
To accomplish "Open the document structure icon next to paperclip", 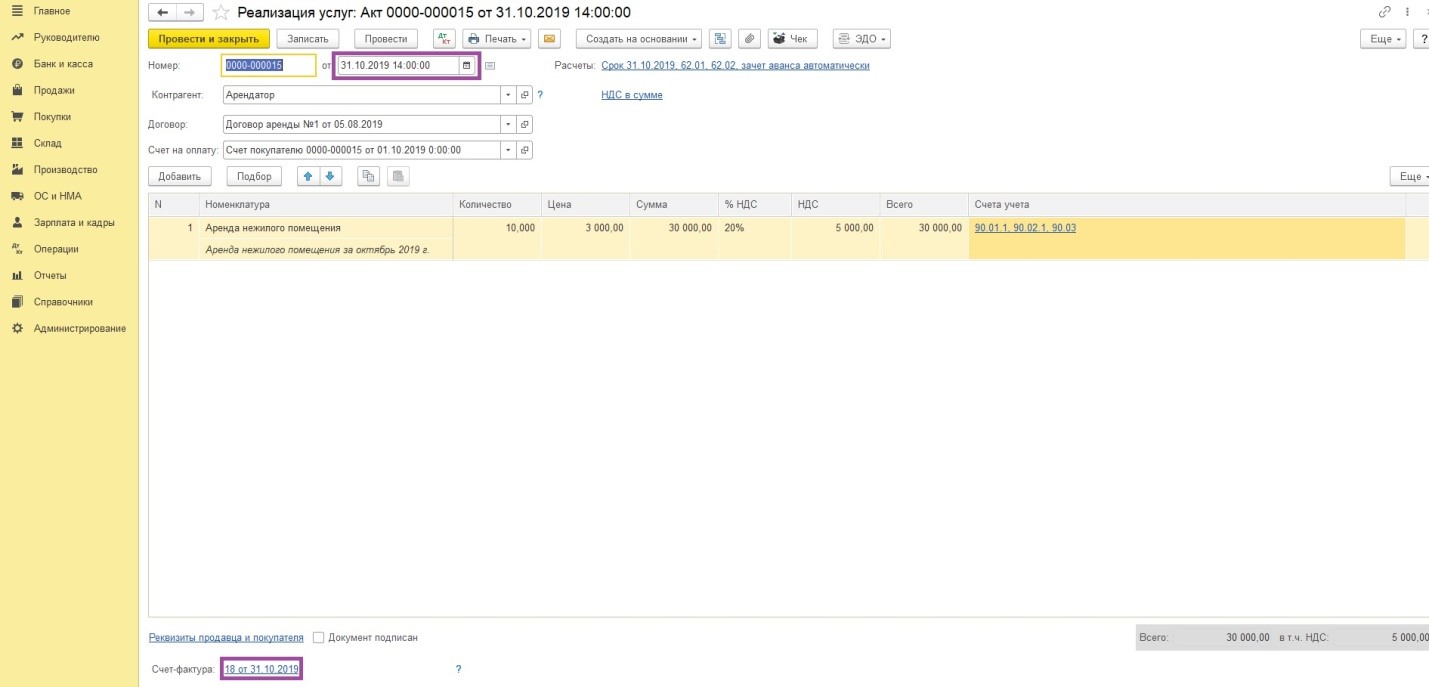I will pos(720,39).
